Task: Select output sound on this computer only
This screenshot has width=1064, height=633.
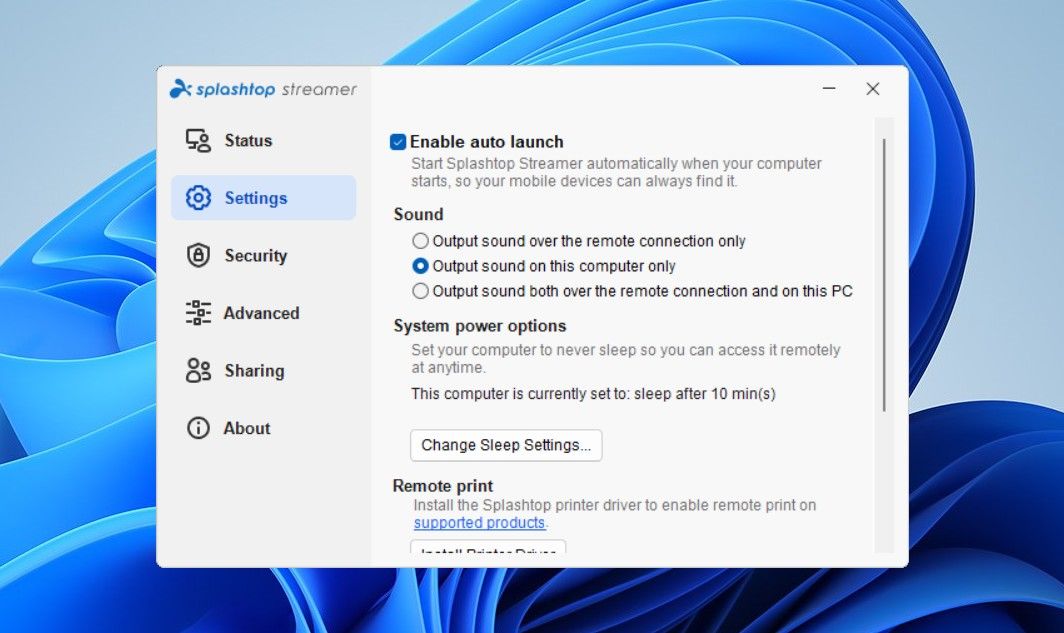Action: click(x=420, y=266)
